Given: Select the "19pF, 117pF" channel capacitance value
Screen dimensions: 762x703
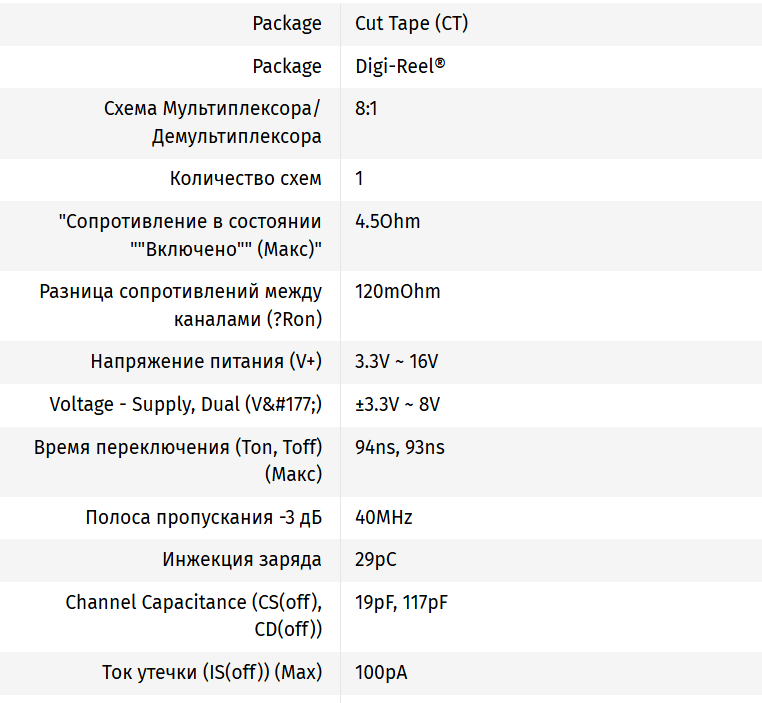Looking at the screenshot, I should coord(402,601).
